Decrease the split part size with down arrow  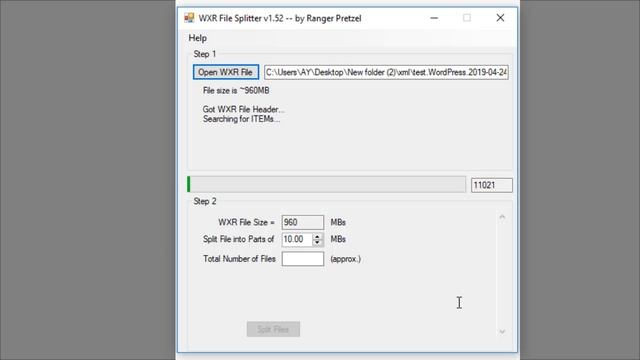[317, 242]
